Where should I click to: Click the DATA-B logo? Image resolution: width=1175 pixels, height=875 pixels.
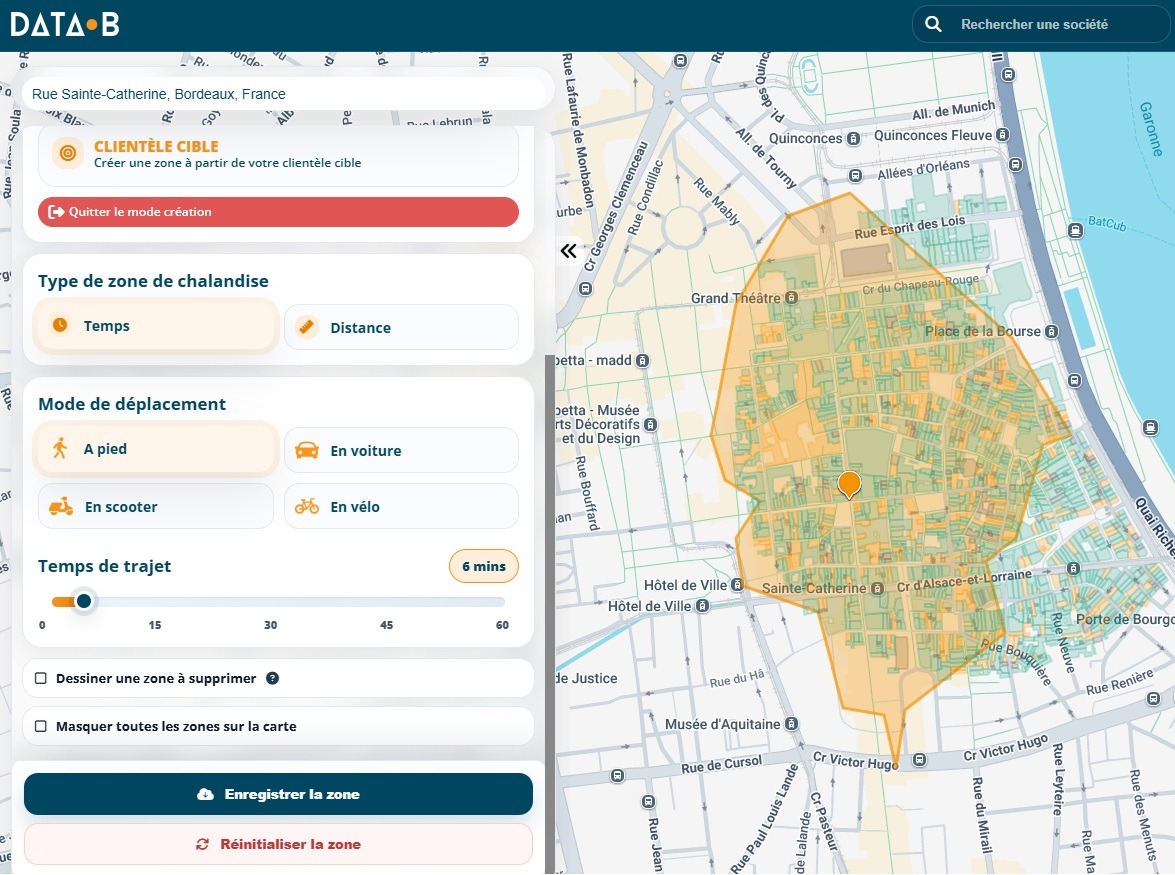click(65, 25)
